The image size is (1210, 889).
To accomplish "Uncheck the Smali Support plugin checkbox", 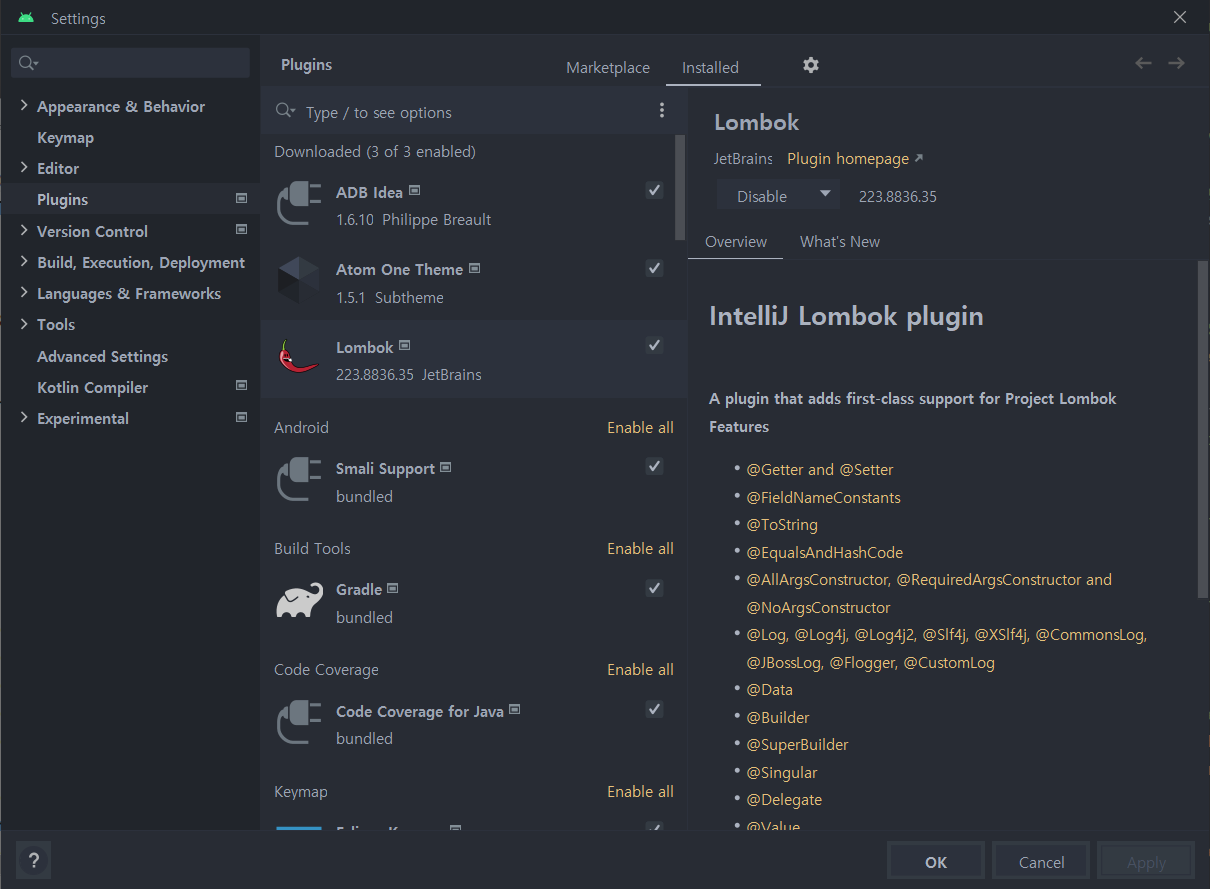I will pyautogui.click(x=654, y=466).
